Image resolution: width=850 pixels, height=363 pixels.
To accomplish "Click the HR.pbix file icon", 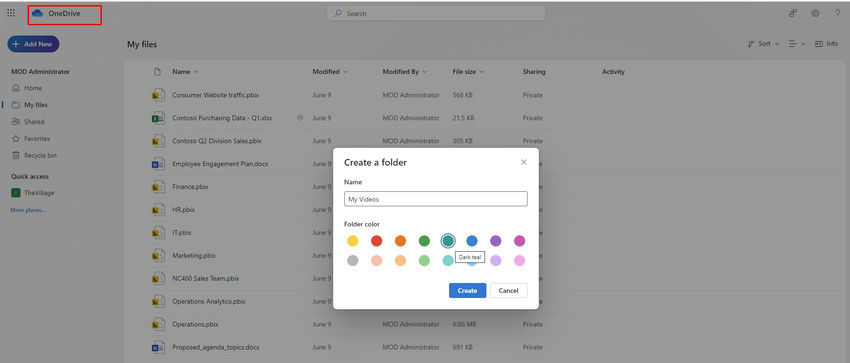I will click(158, 210).
